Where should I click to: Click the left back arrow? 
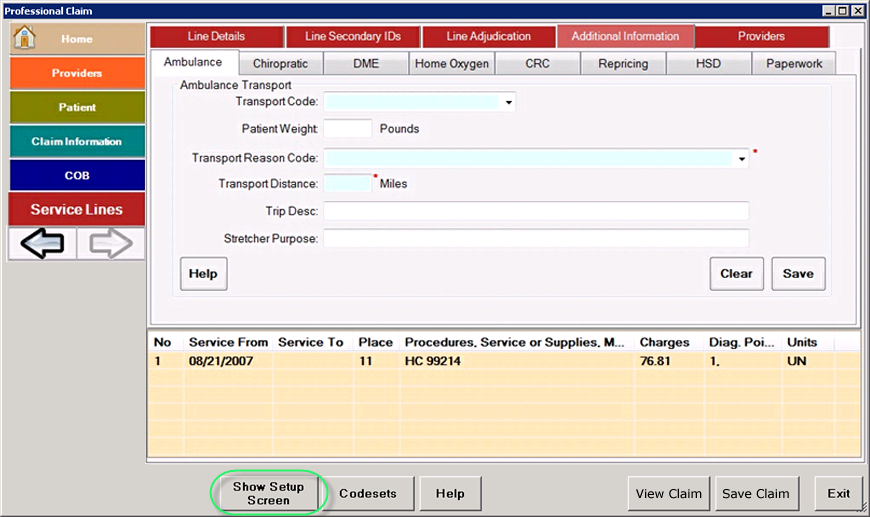tap(42, 244)
